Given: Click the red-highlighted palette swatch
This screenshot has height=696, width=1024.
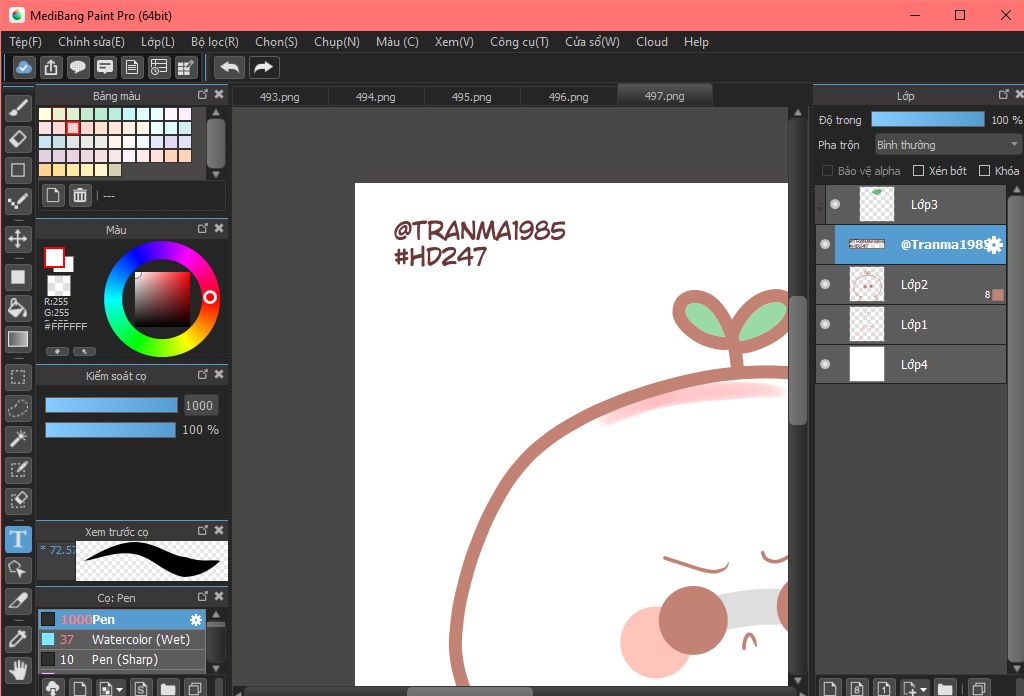Looking at the screenshot, I should click(x=73, y=127).
